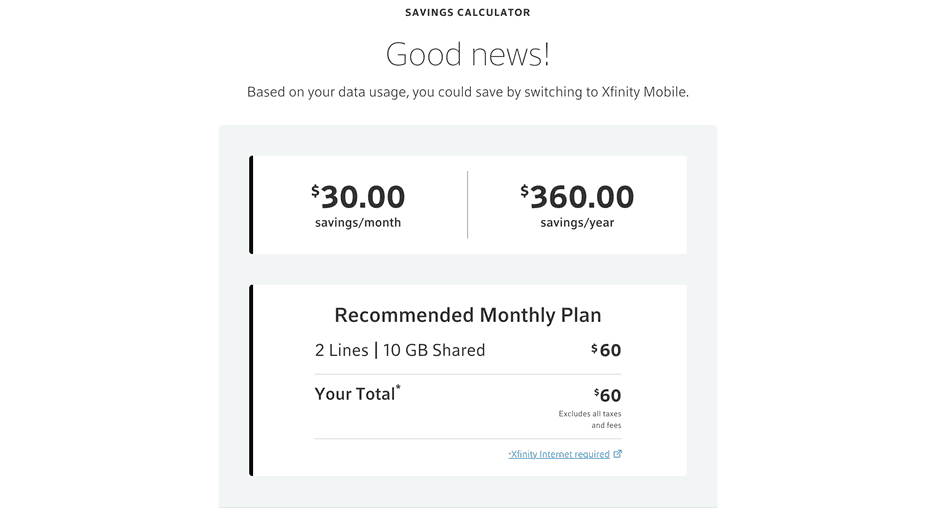The width and height of the screenshot is (936, 508).
Task: Click the SAVINGS CALCULATOR label
Action: point(467,13)
